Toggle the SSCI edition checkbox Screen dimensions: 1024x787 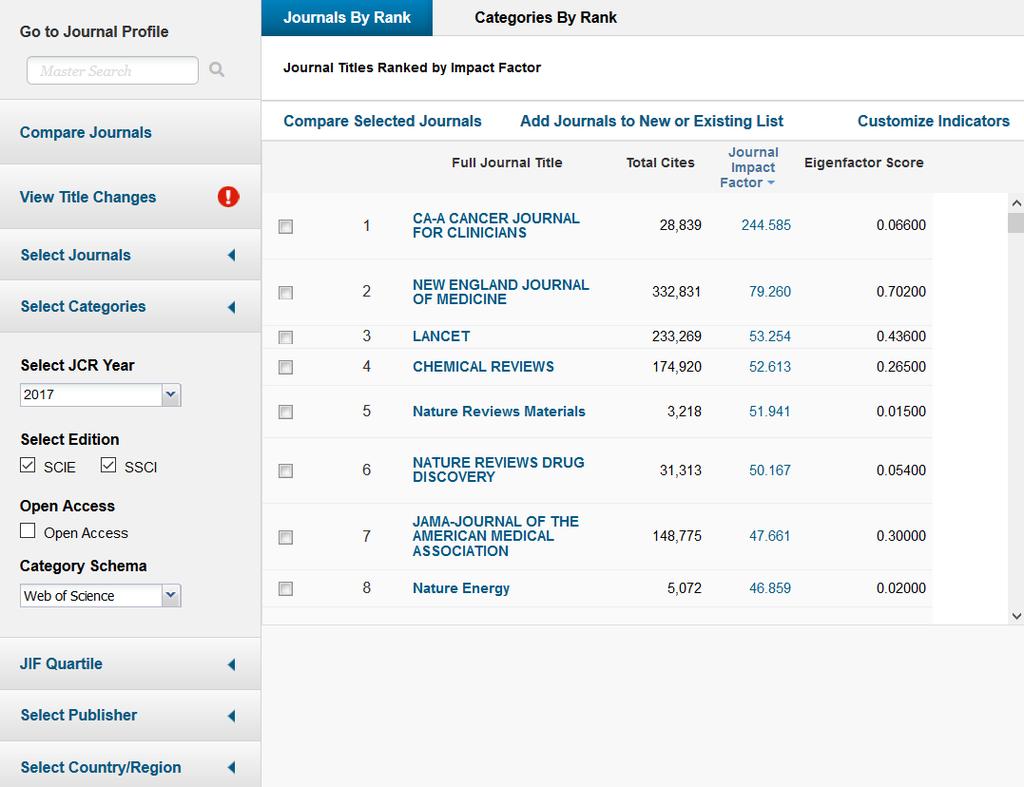[x=108, y=465]
